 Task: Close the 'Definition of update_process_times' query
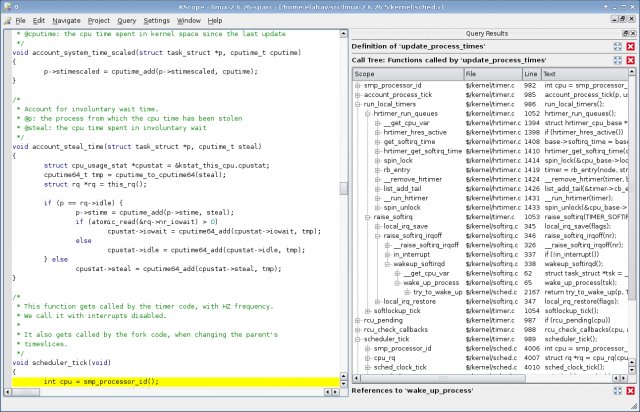tap(630, 46)
